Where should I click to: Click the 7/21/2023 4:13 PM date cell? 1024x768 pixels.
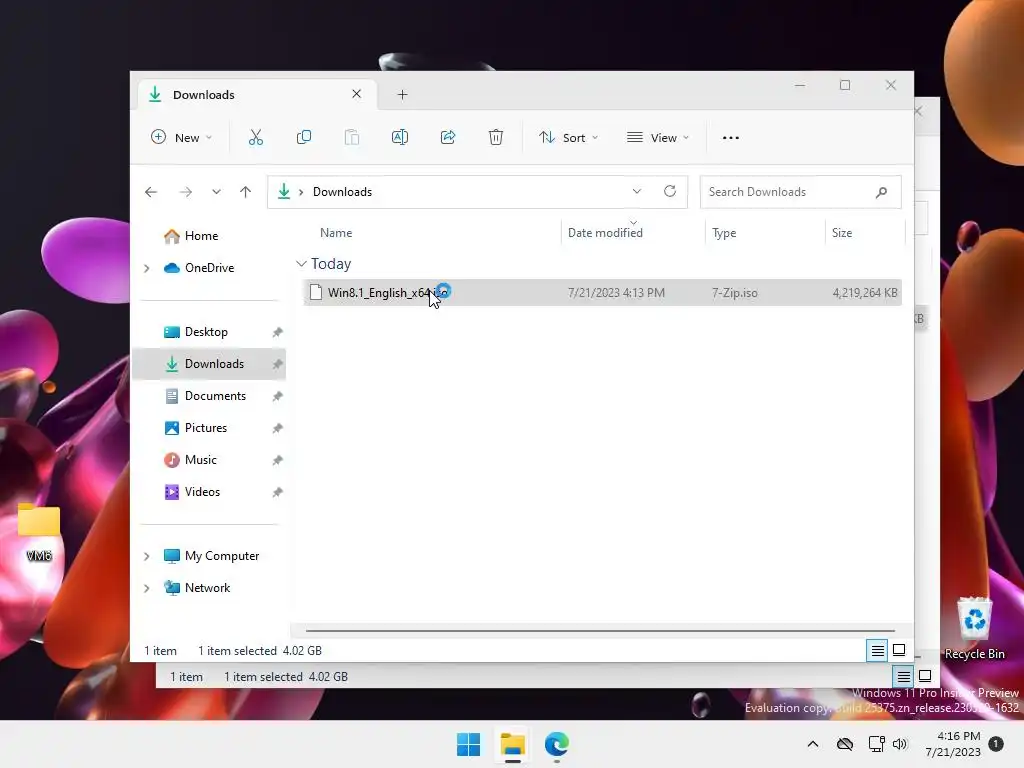[616, 293]
